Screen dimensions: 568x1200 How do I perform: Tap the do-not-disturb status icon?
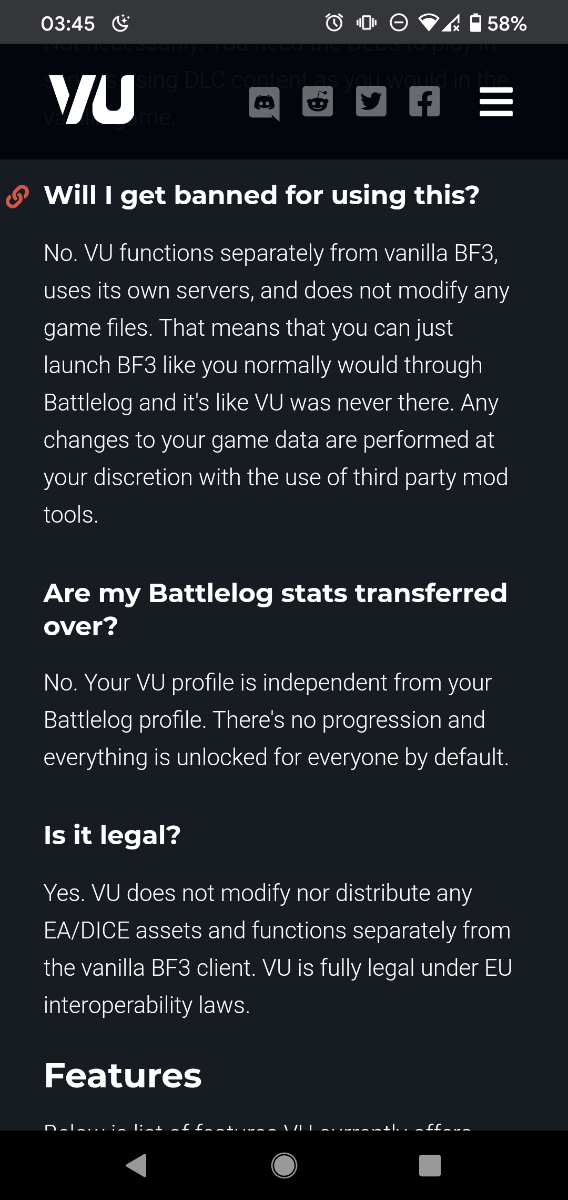coord(398,22)
